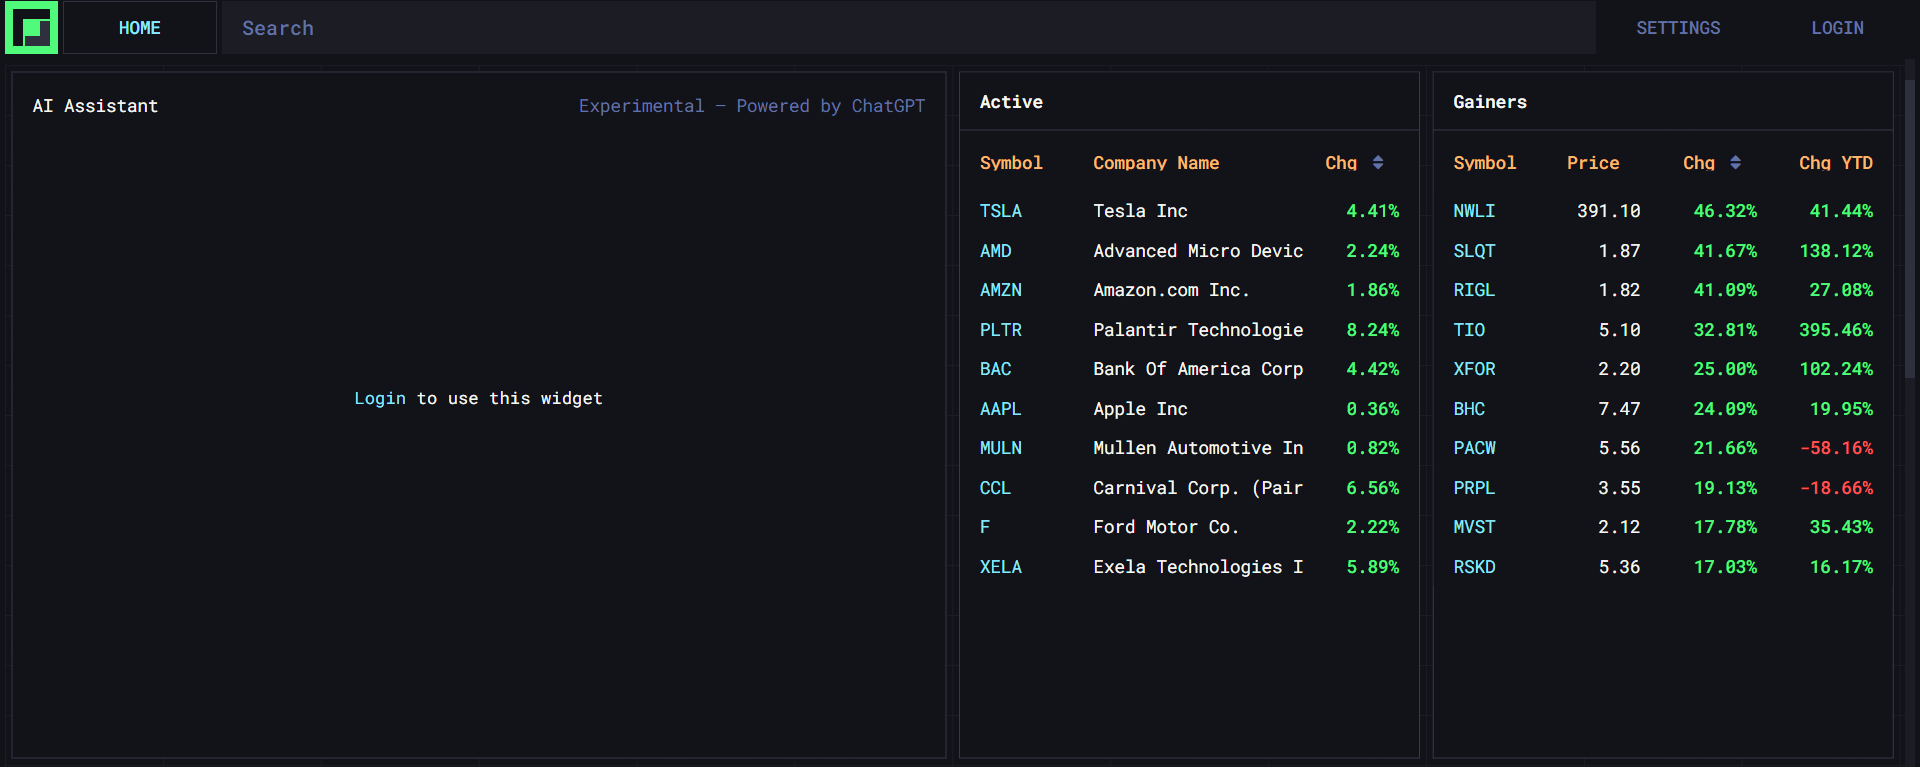
Task: Click the -58.16% YTD value
Action: tap(1836, 448)
